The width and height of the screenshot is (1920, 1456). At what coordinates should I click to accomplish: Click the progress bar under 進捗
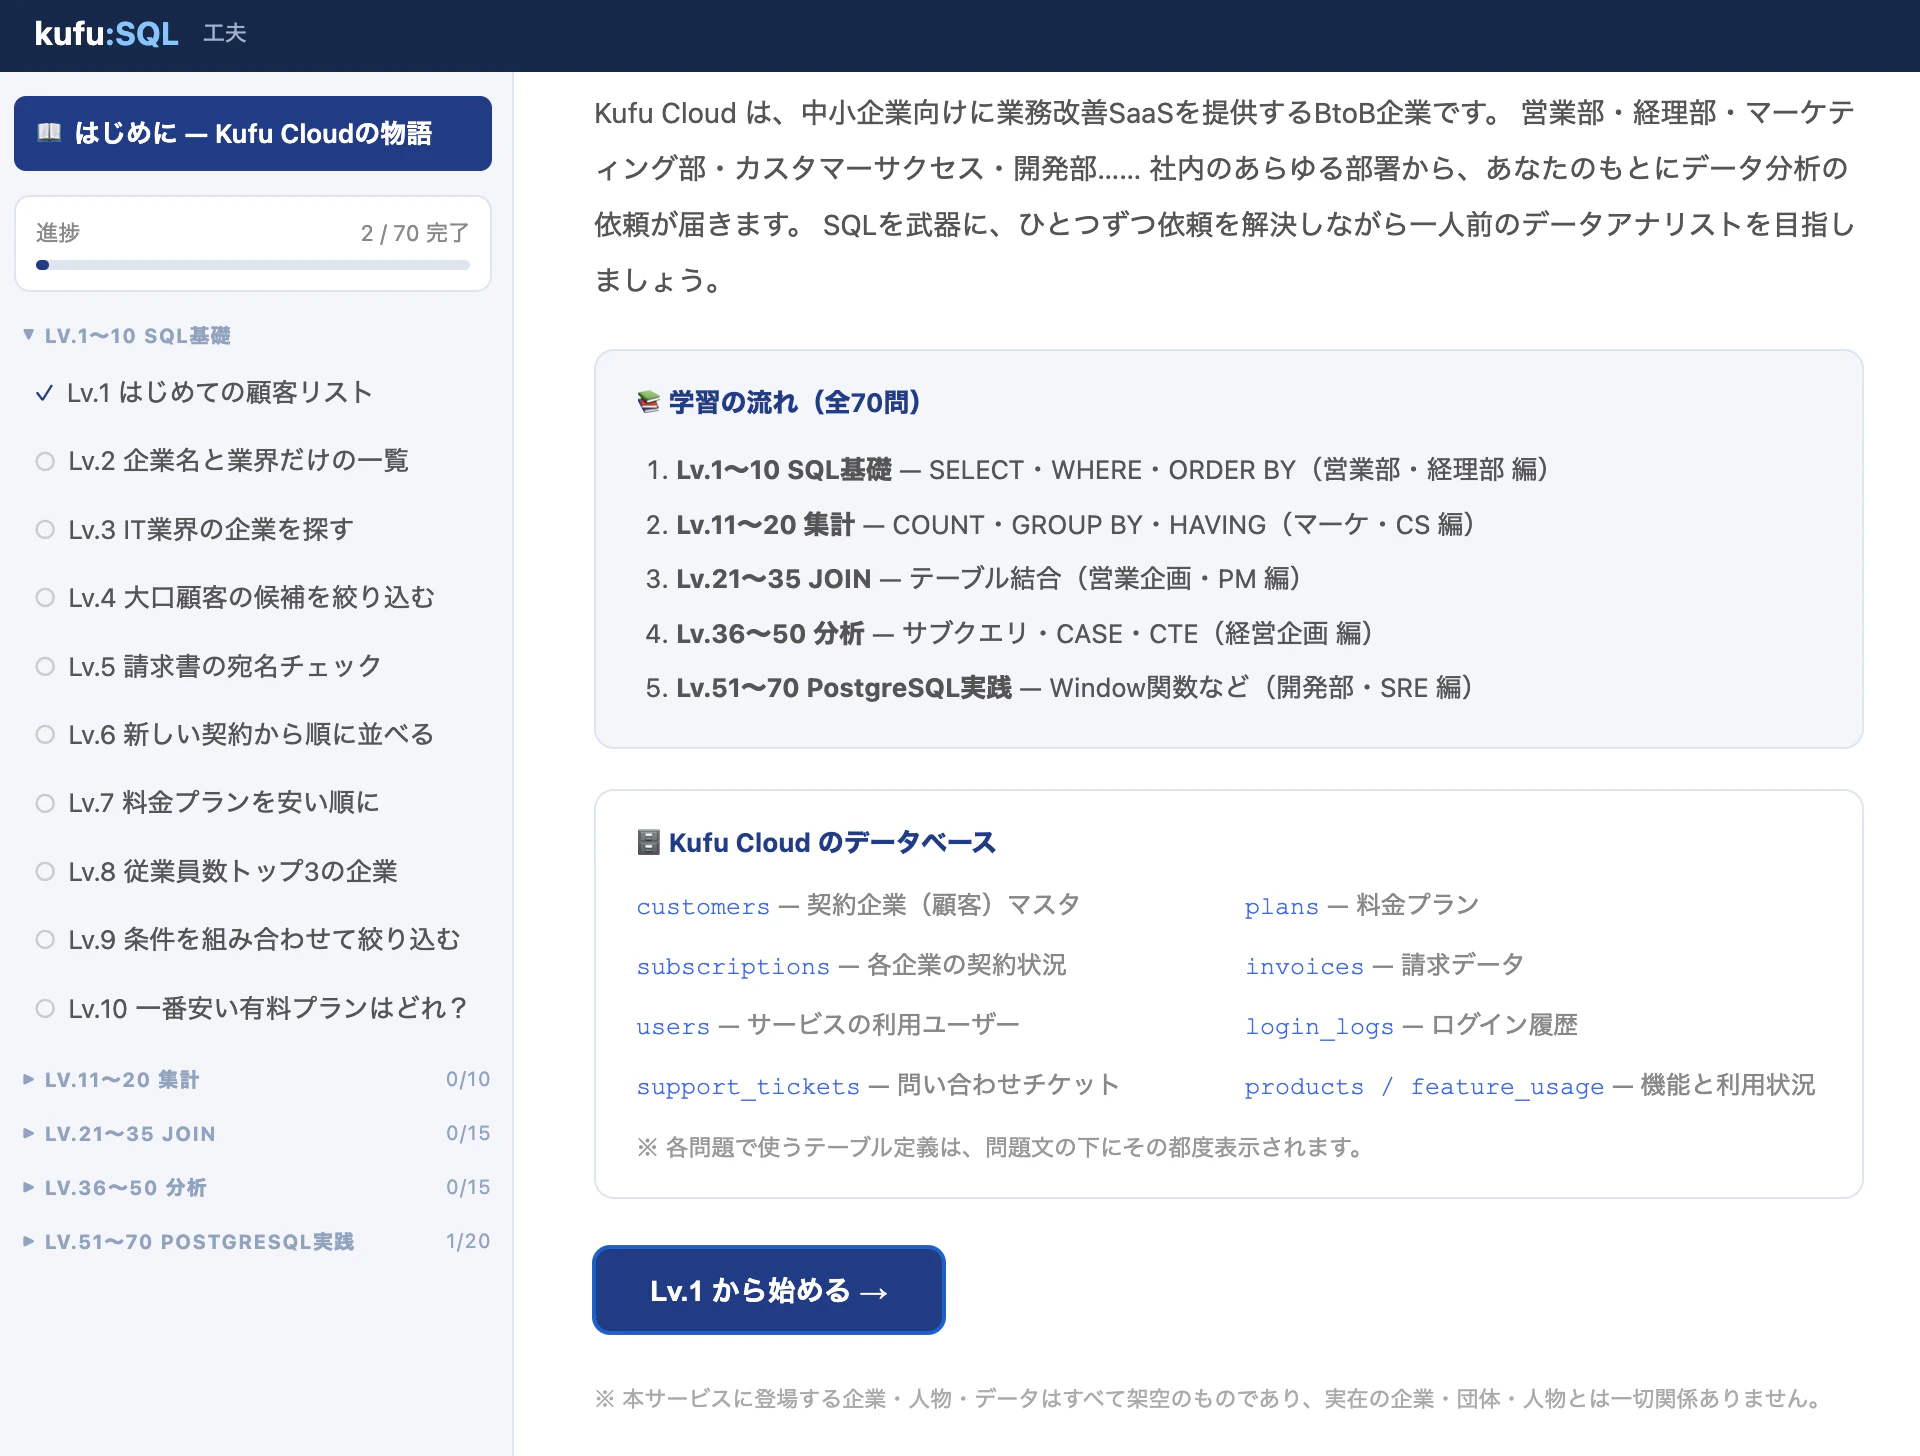pos(253,265)
